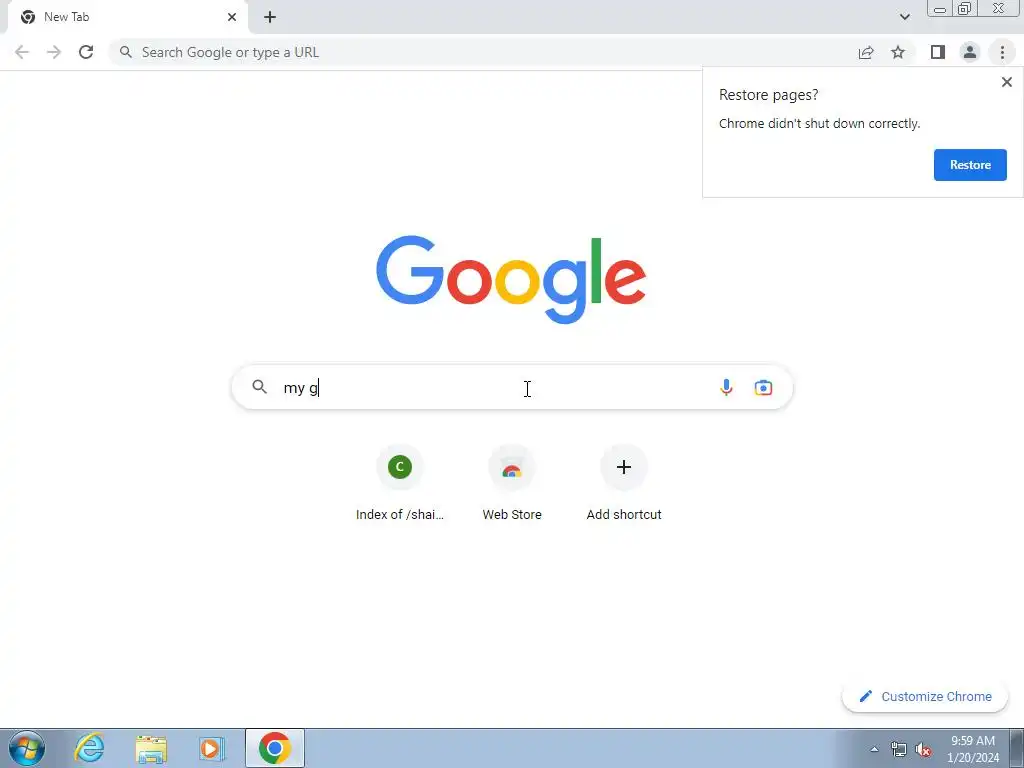Close the New Tab tab

232,17
